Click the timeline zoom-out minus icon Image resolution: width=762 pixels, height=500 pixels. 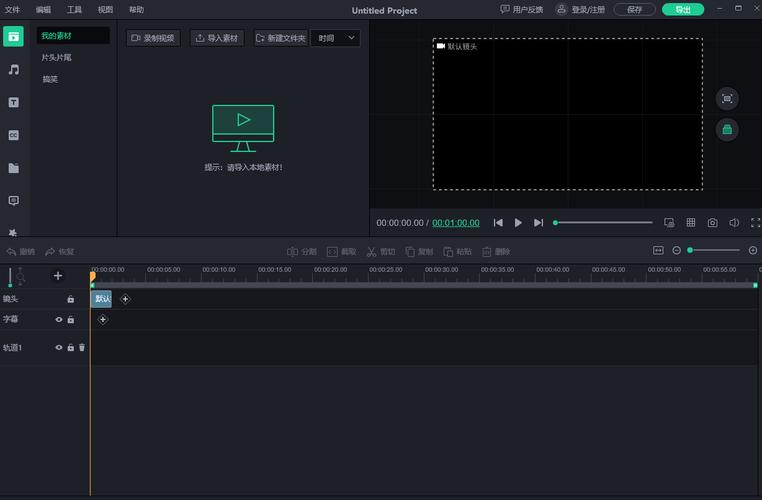(x=676, y=250)
